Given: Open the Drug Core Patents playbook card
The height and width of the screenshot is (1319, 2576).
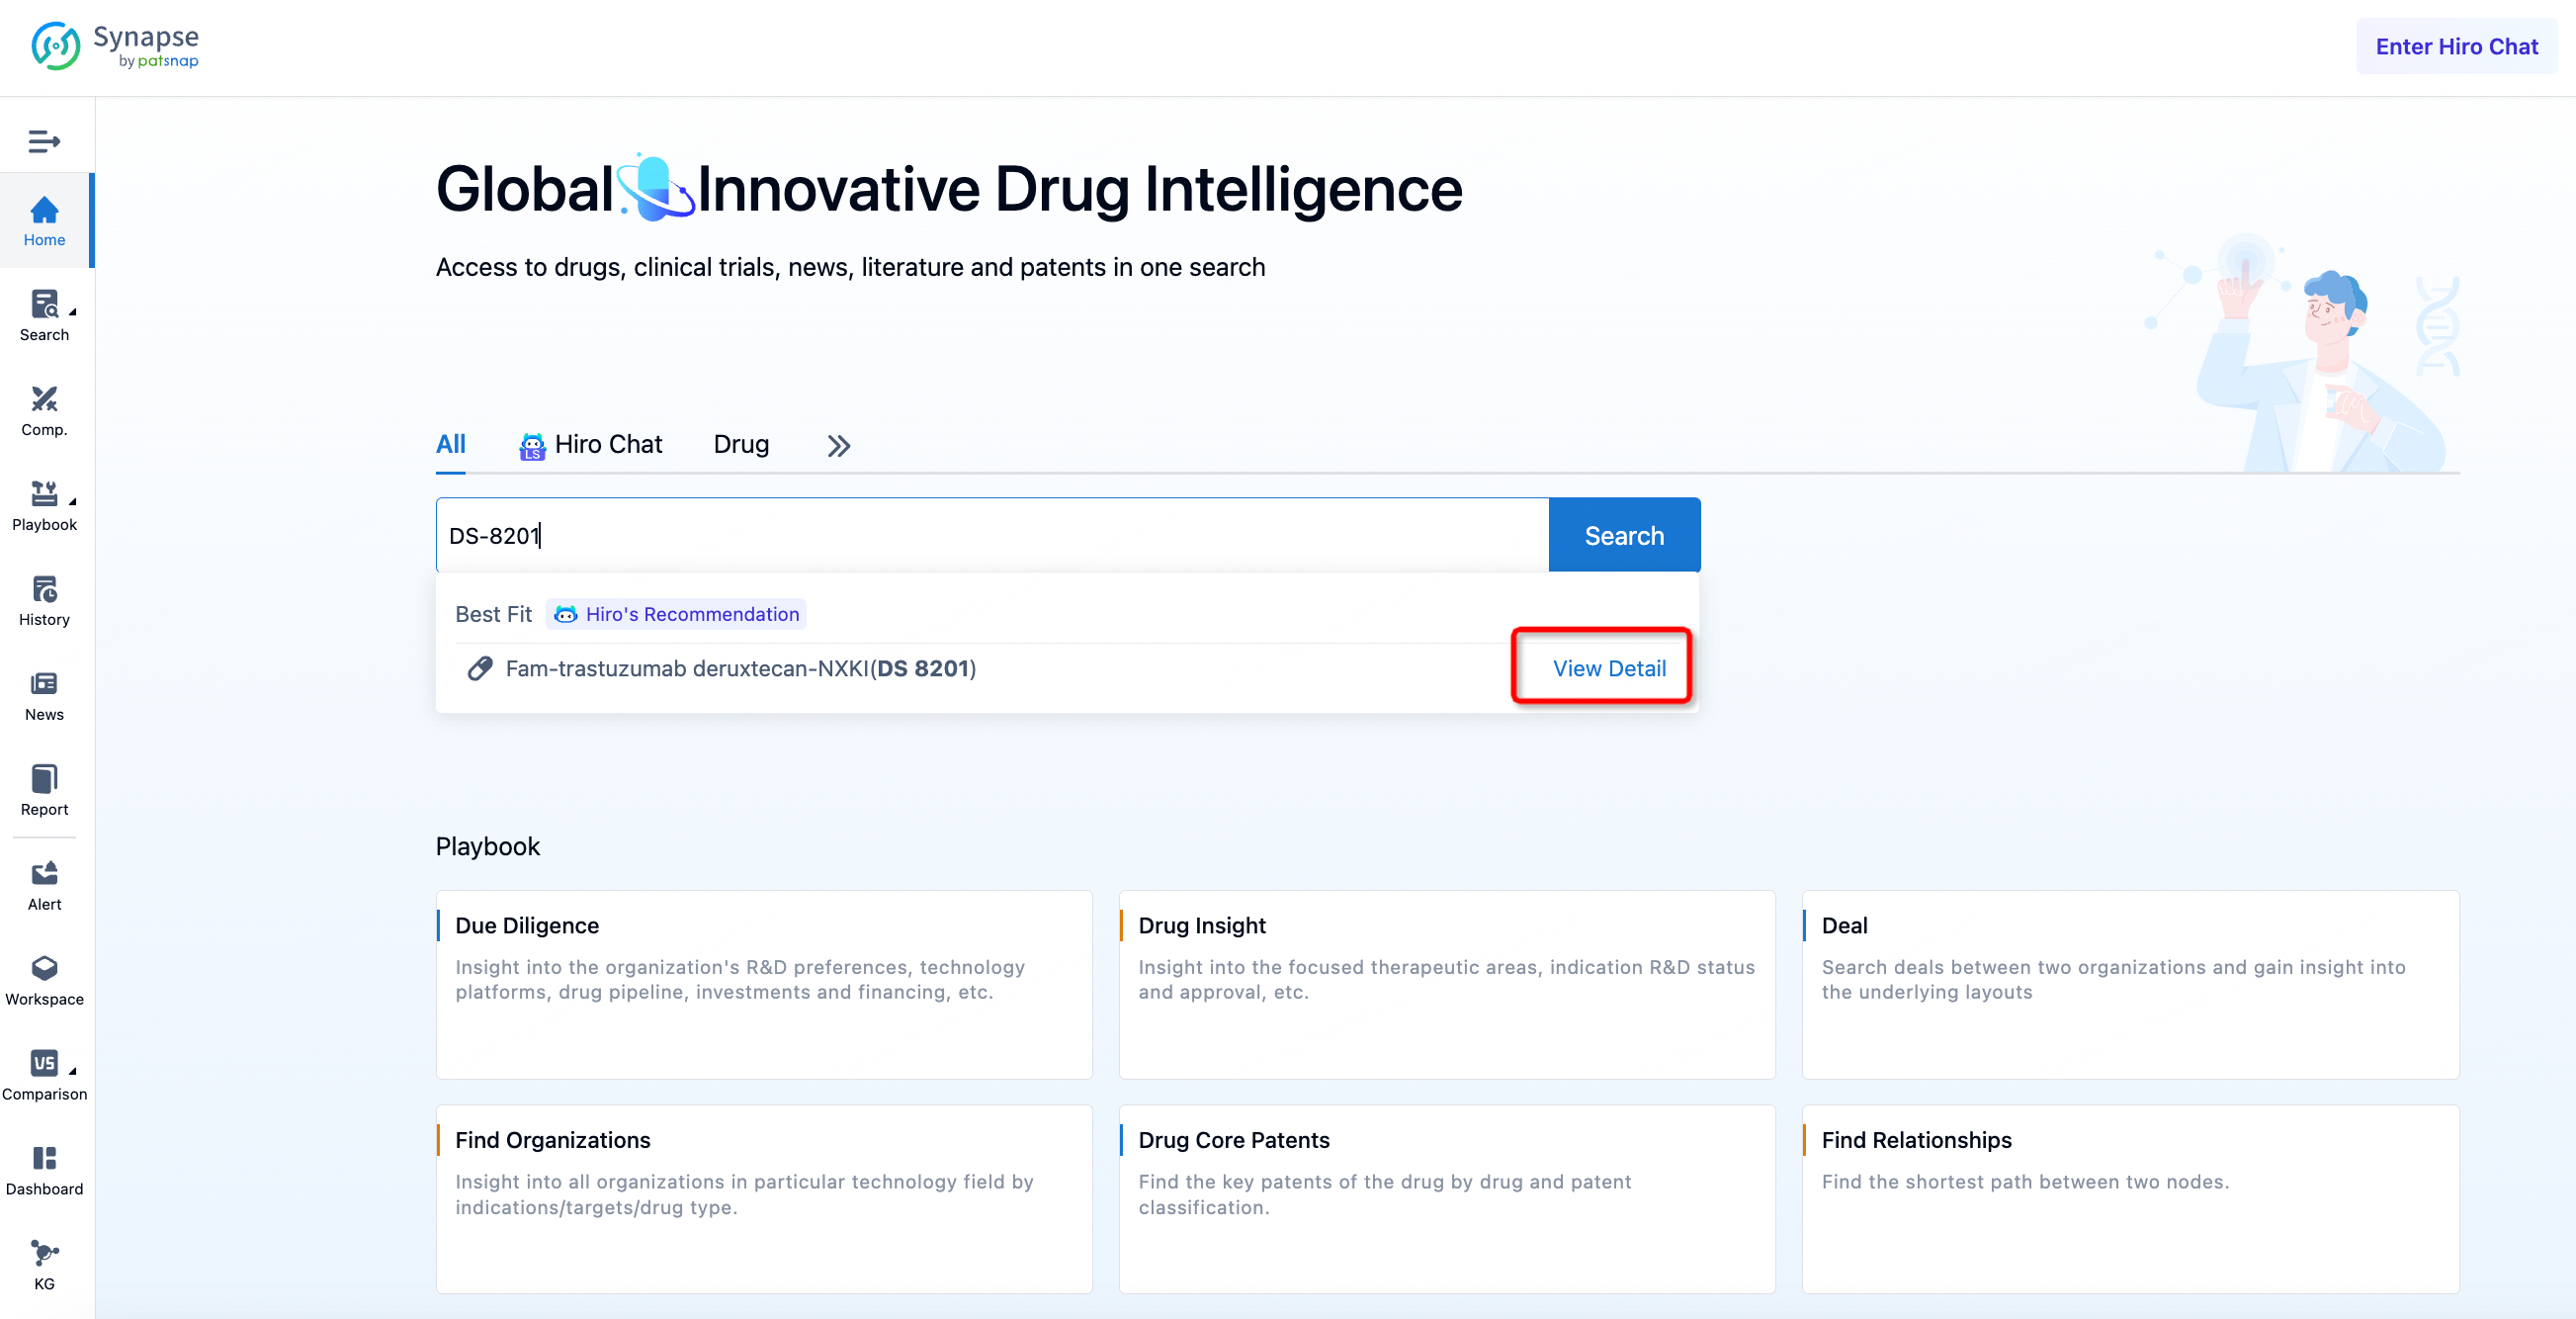Looking at the screenshot, I should point(1447,1198).
